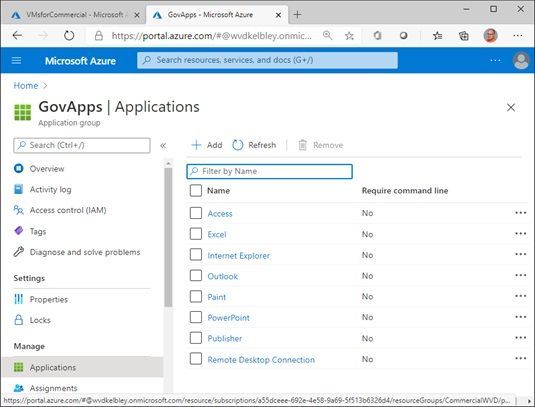Click the address bar lock icon
Screen dimensions: 535x407
tap(99, 35)
